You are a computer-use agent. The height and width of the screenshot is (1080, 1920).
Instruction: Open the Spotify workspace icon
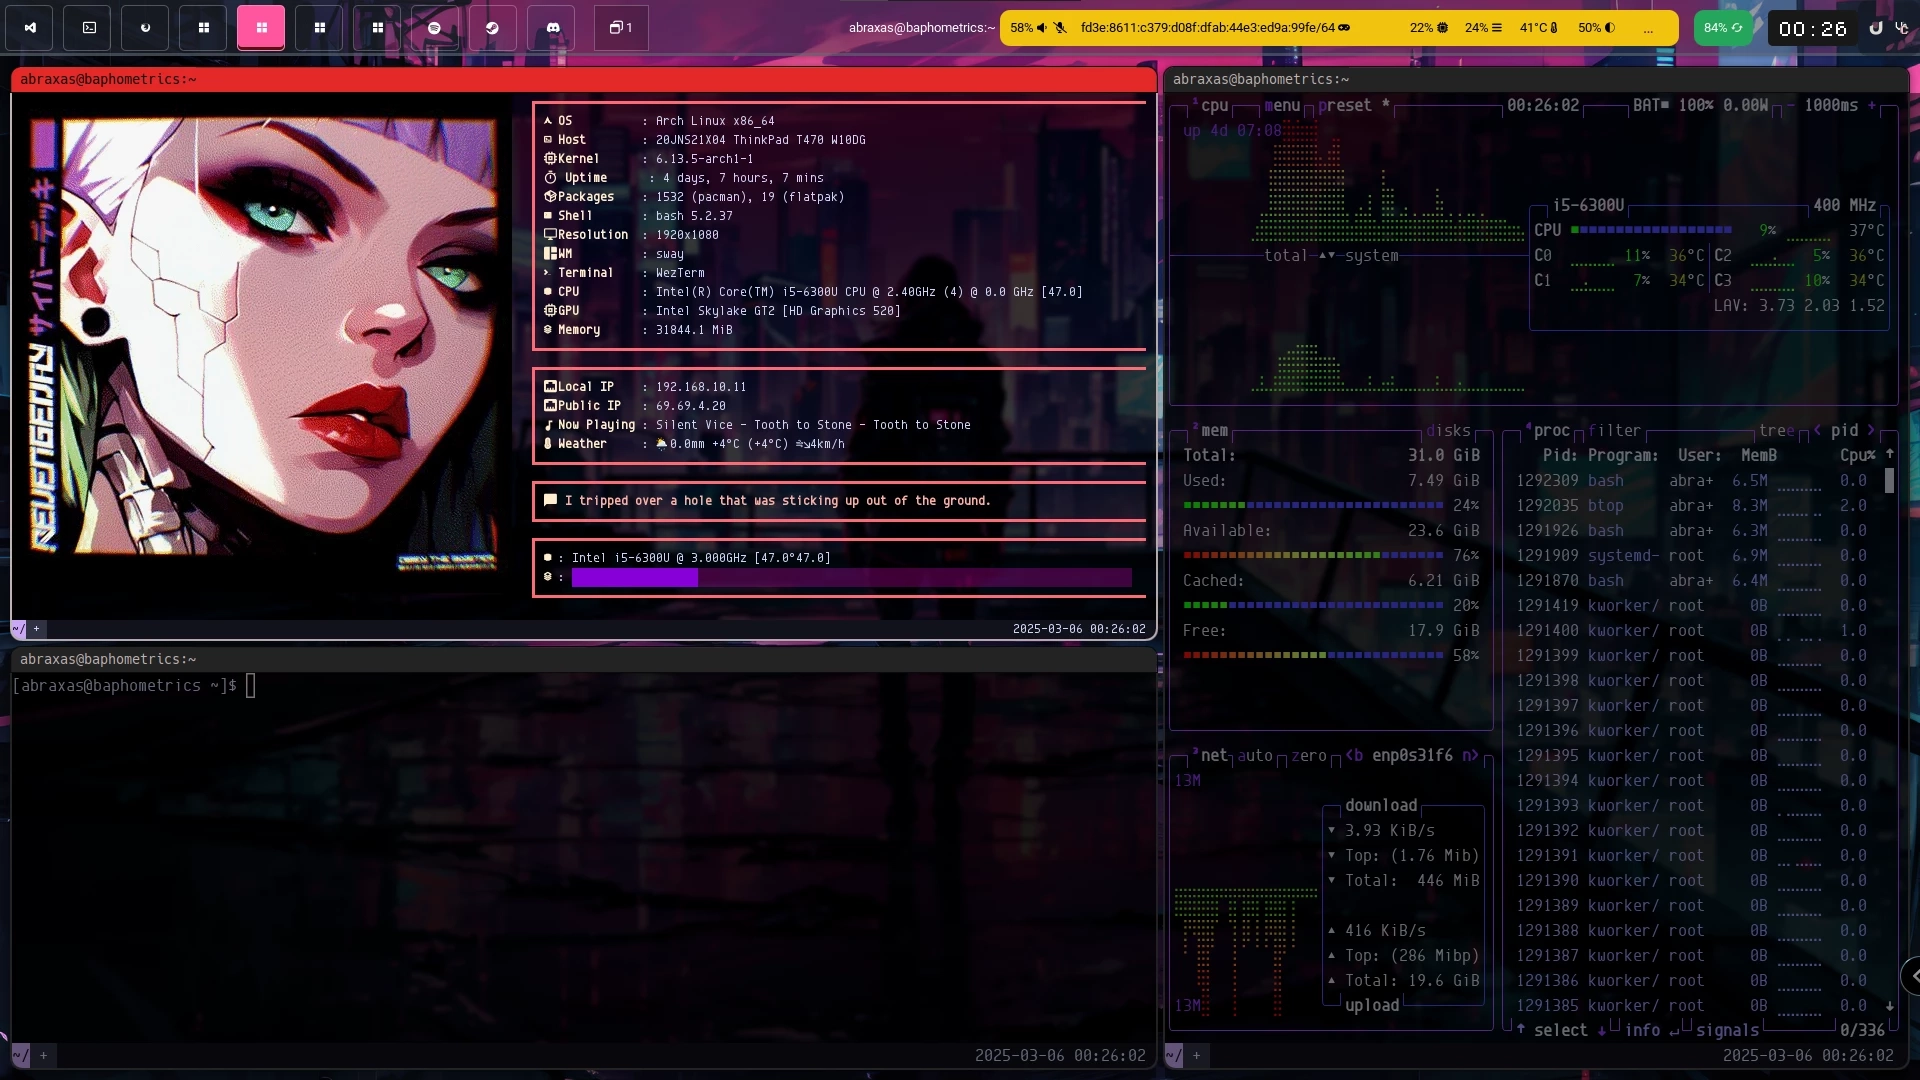click(435, 28)
